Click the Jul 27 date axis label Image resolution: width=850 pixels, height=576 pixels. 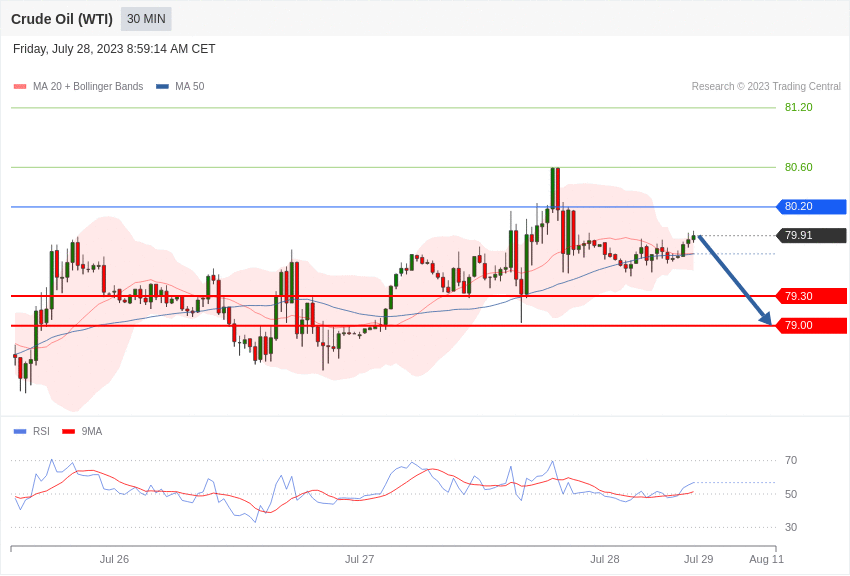click(359, 559)
